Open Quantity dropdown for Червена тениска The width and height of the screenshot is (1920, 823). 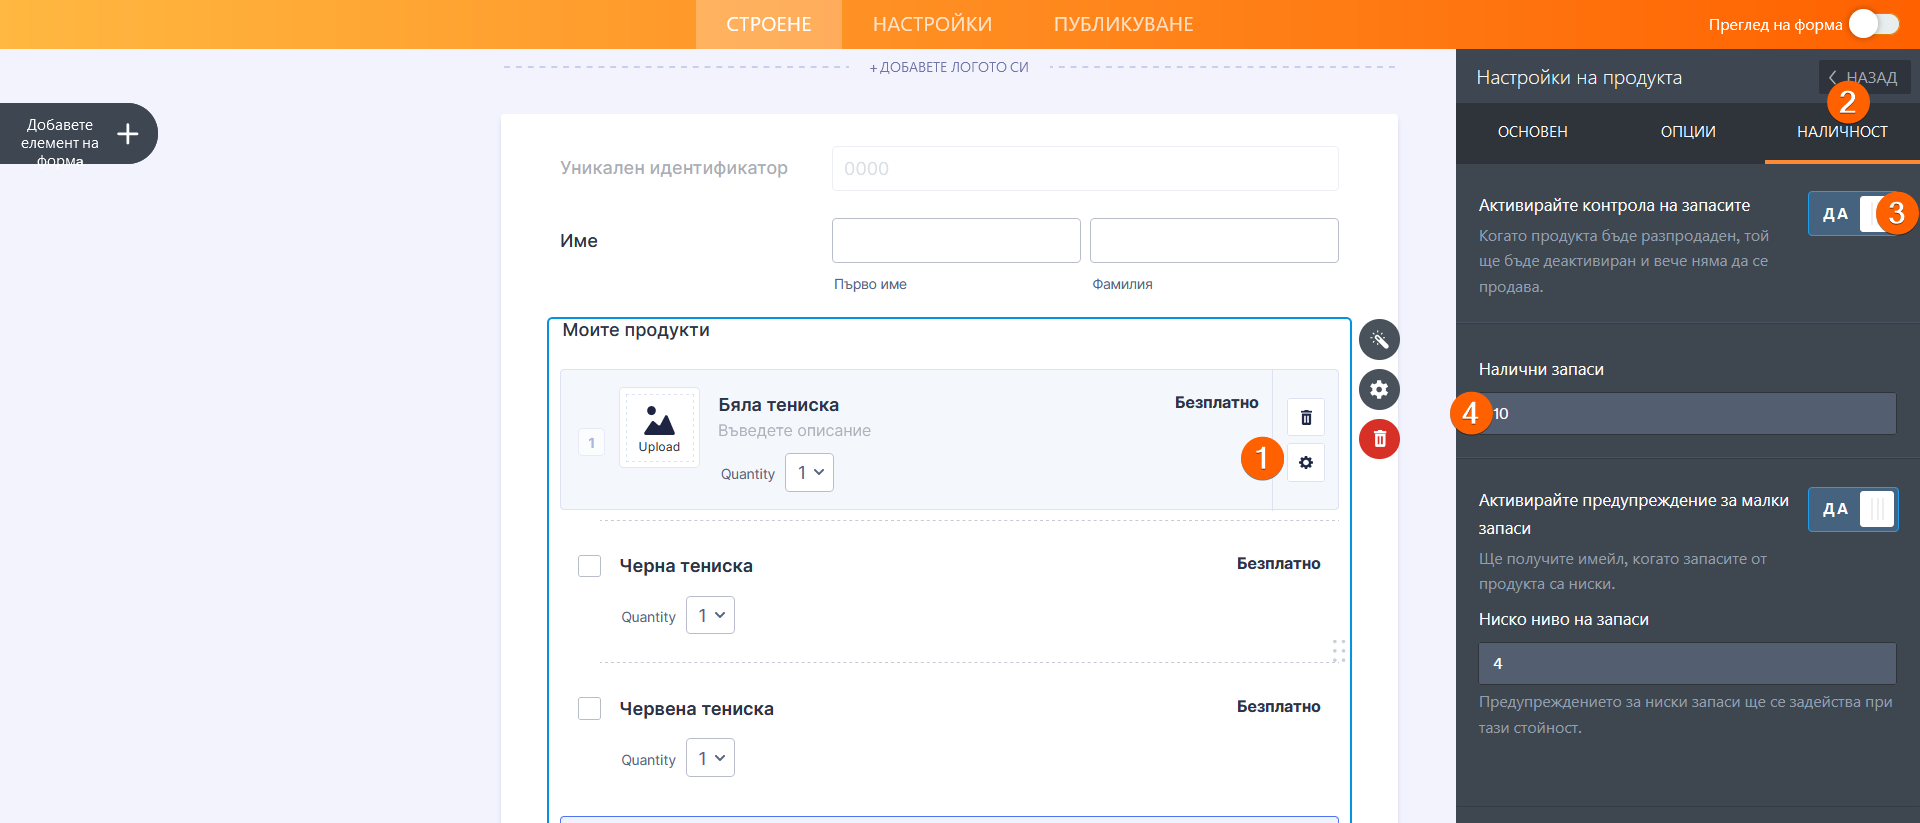[710, 758]
